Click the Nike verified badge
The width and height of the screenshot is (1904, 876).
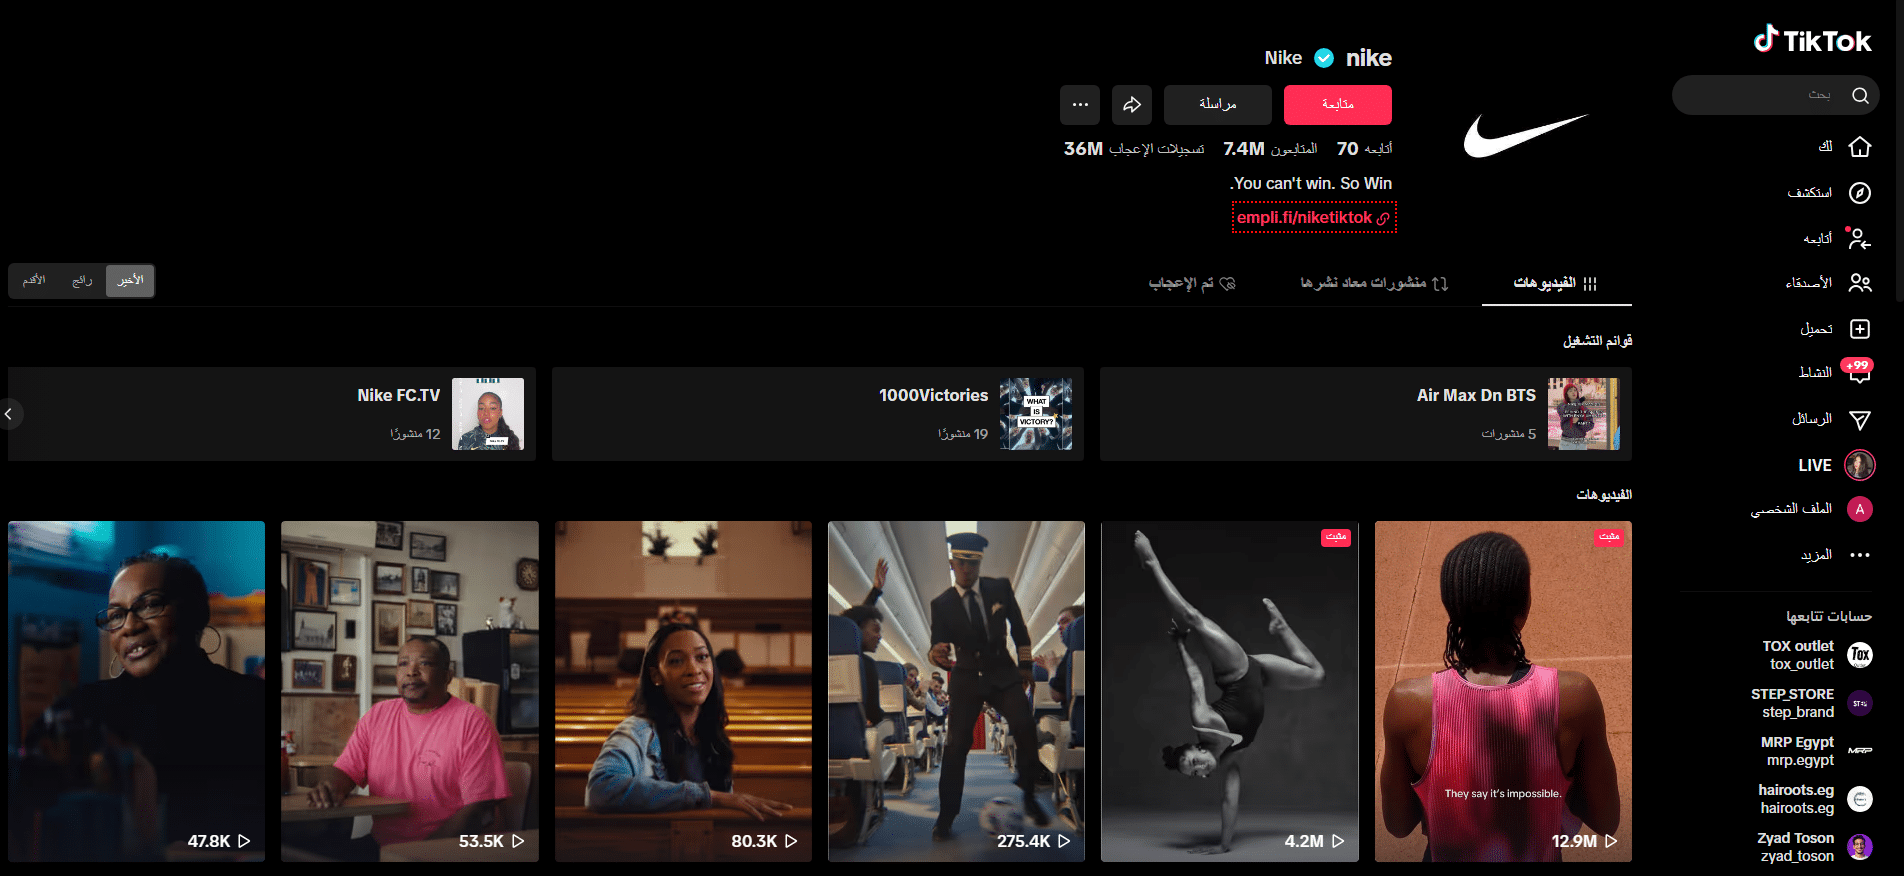(x=1324, y=58)
